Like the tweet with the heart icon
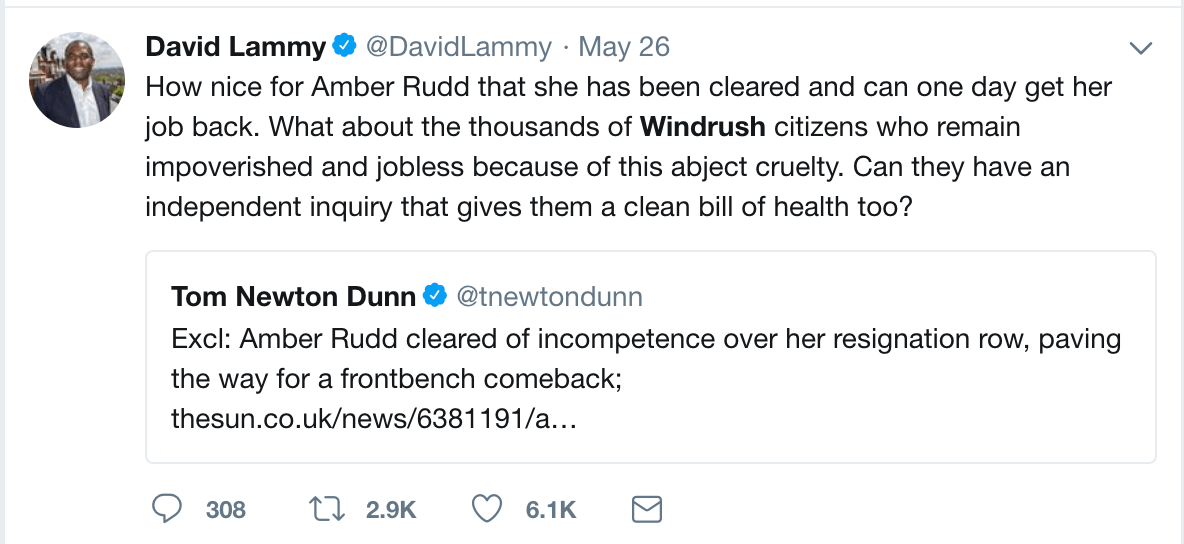Image resolution: width=1184 pixels, height=544 pixels. [x=487, y=510]
